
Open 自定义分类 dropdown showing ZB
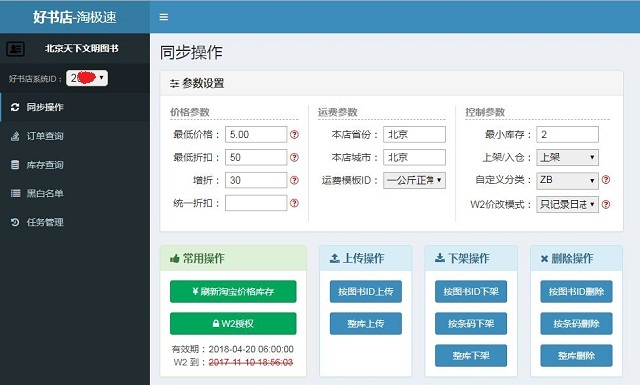click(567, 180)
